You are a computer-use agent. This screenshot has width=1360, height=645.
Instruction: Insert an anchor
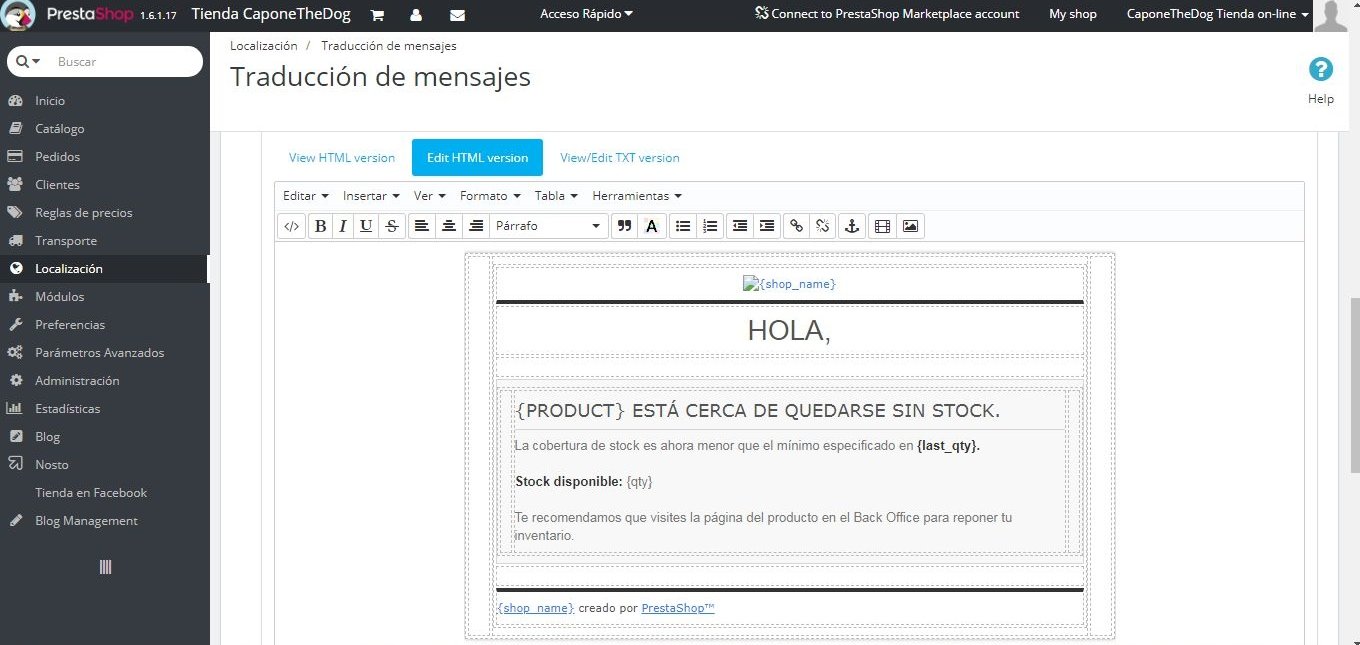[x=852, y=226]
